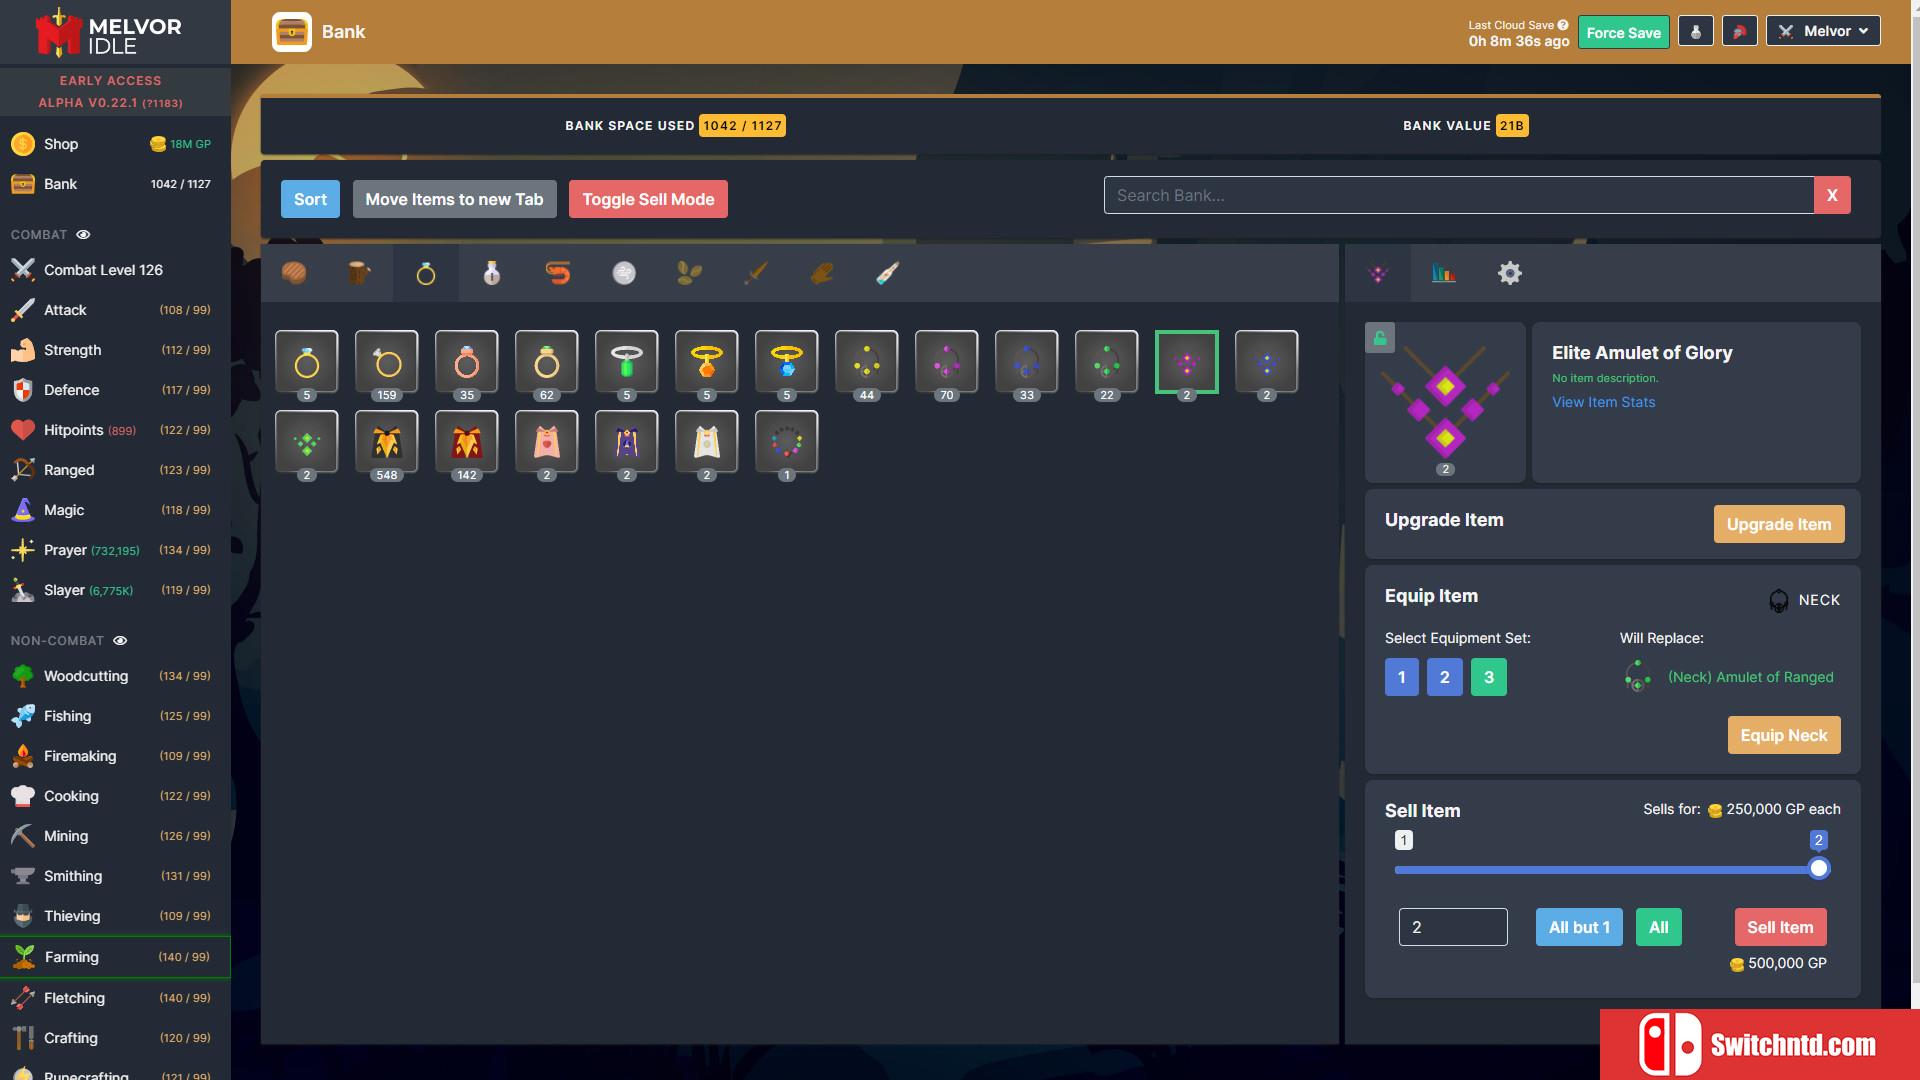Open the Farming skill page
The height and width of the screenshot is (1080, 1920).
coord(115,957)
